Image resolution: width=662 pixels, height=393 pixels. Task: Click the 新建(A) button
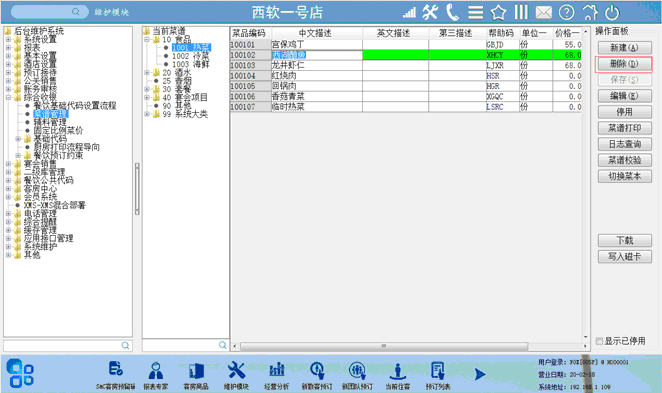tap(624, 48)
